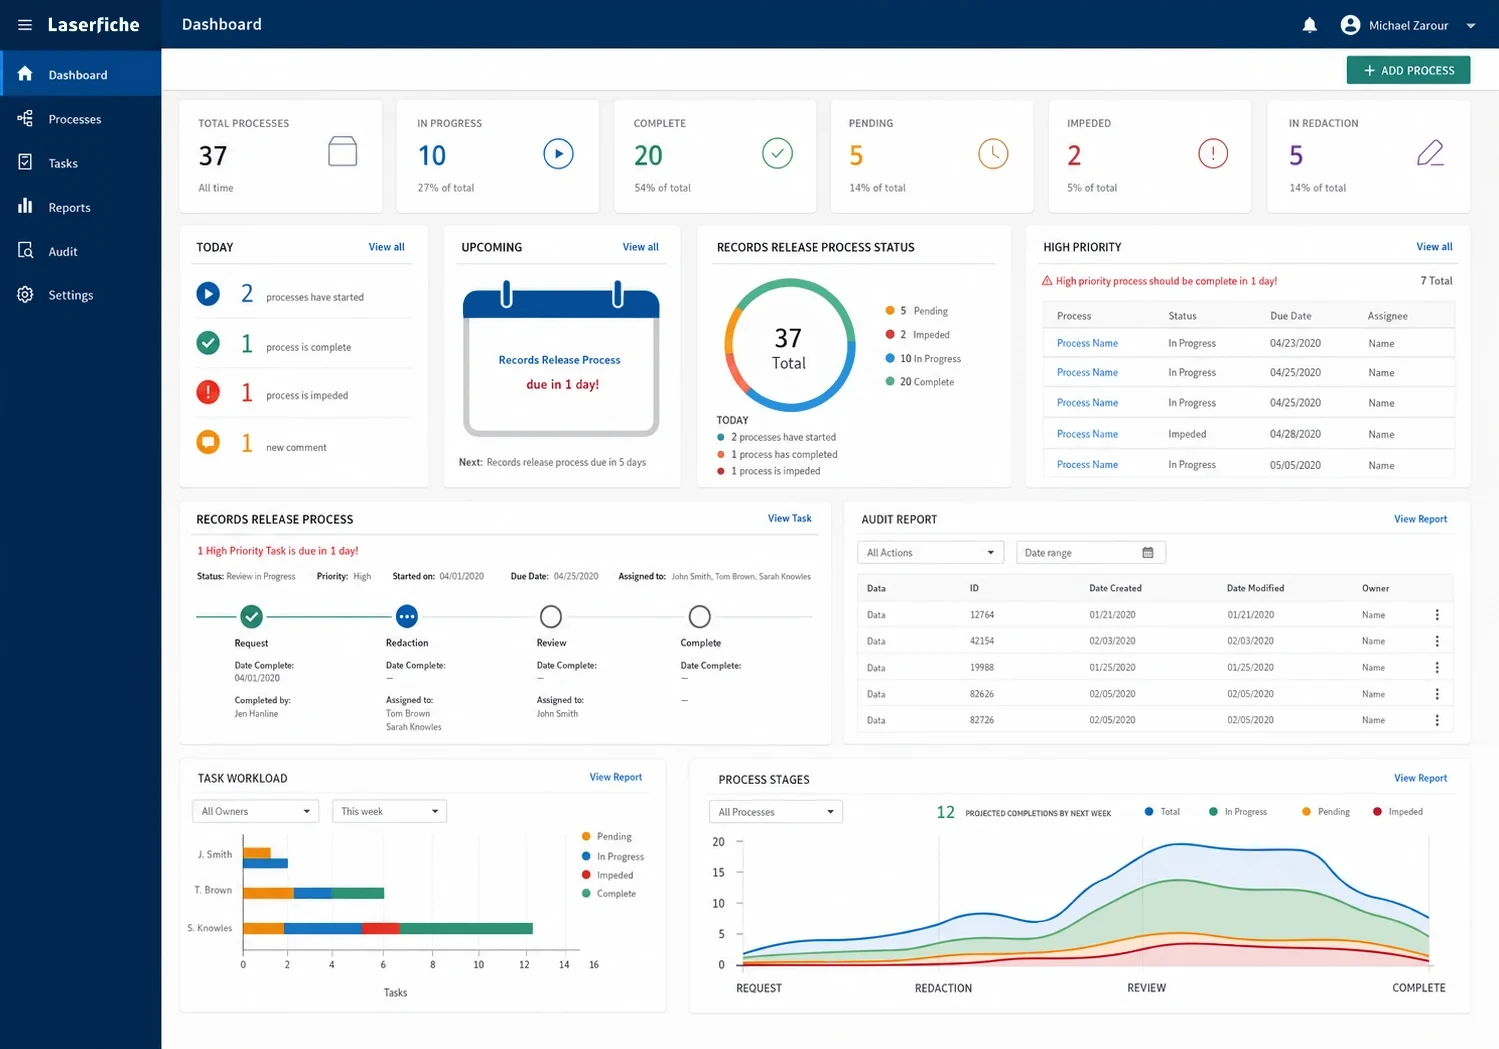Screen dimensions: 1499x1049
Task: Click the S. Knowles workload bar
Action: click(x=387, y=928)
